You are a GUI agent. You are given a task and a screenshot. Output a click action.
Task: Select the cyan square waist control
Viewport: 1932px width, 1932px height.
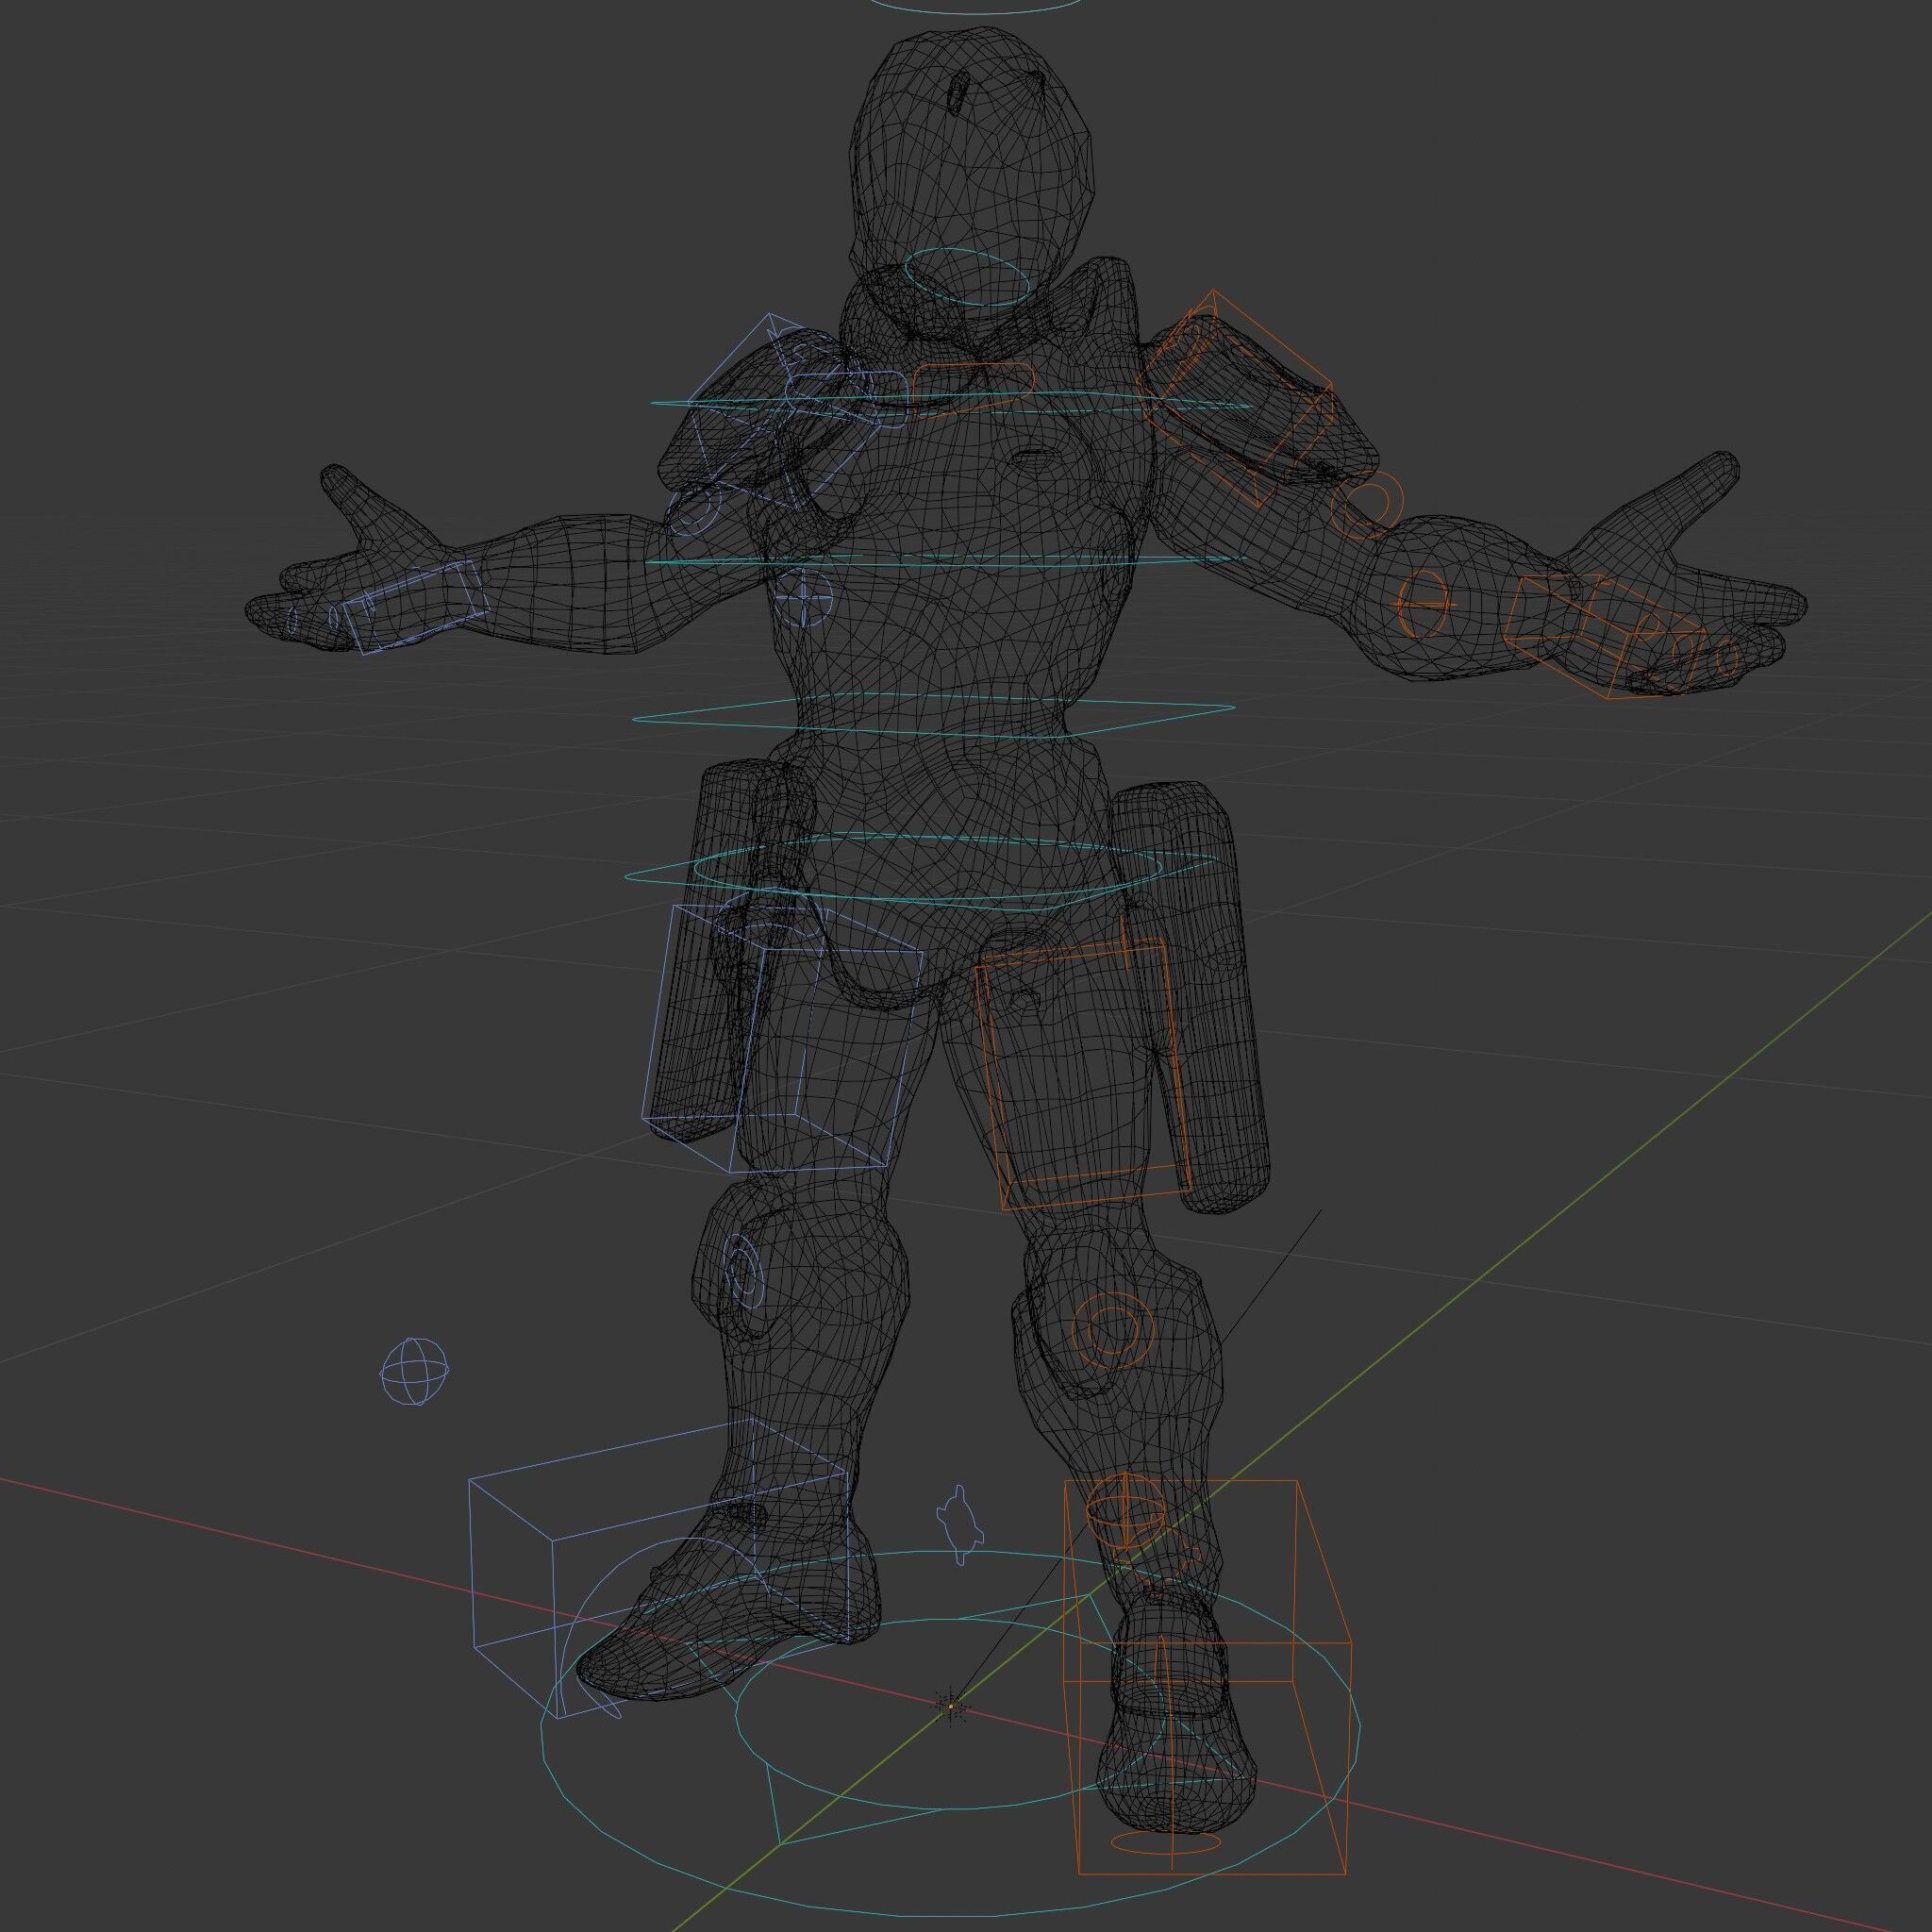tap(933, 715)
